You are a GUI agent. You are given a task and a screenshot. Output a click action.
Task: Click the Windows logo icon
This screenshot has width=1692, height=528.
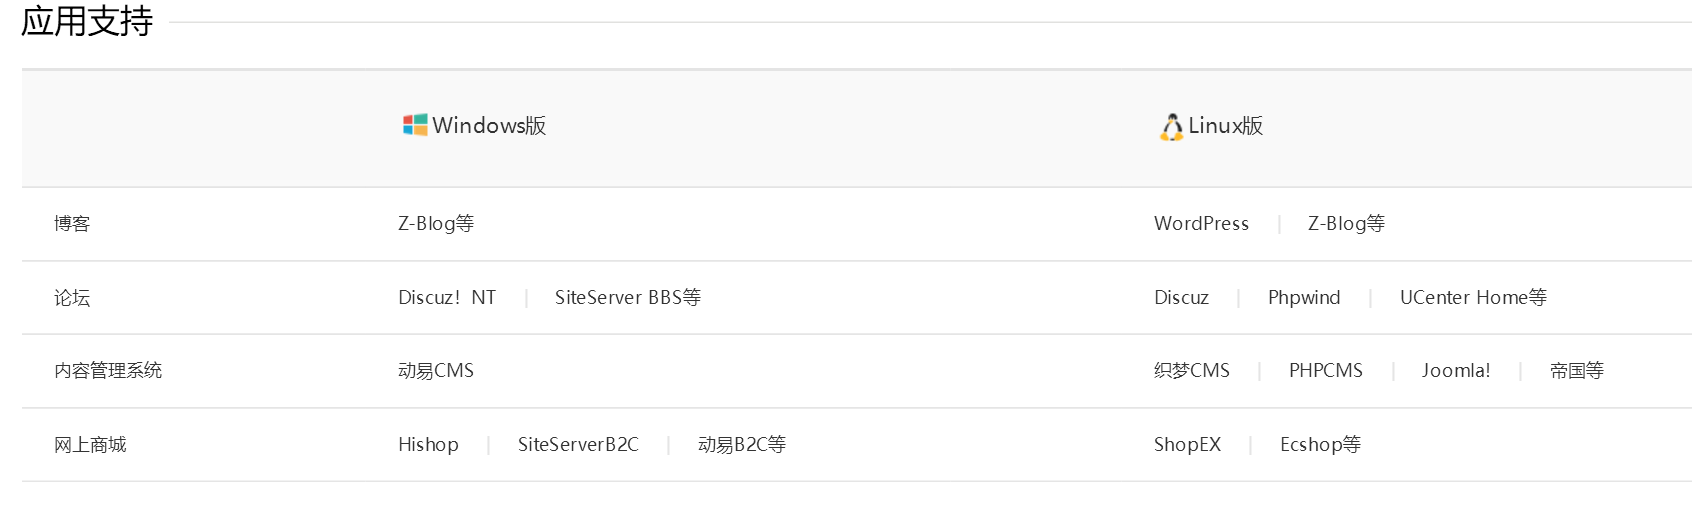(415, 125)
